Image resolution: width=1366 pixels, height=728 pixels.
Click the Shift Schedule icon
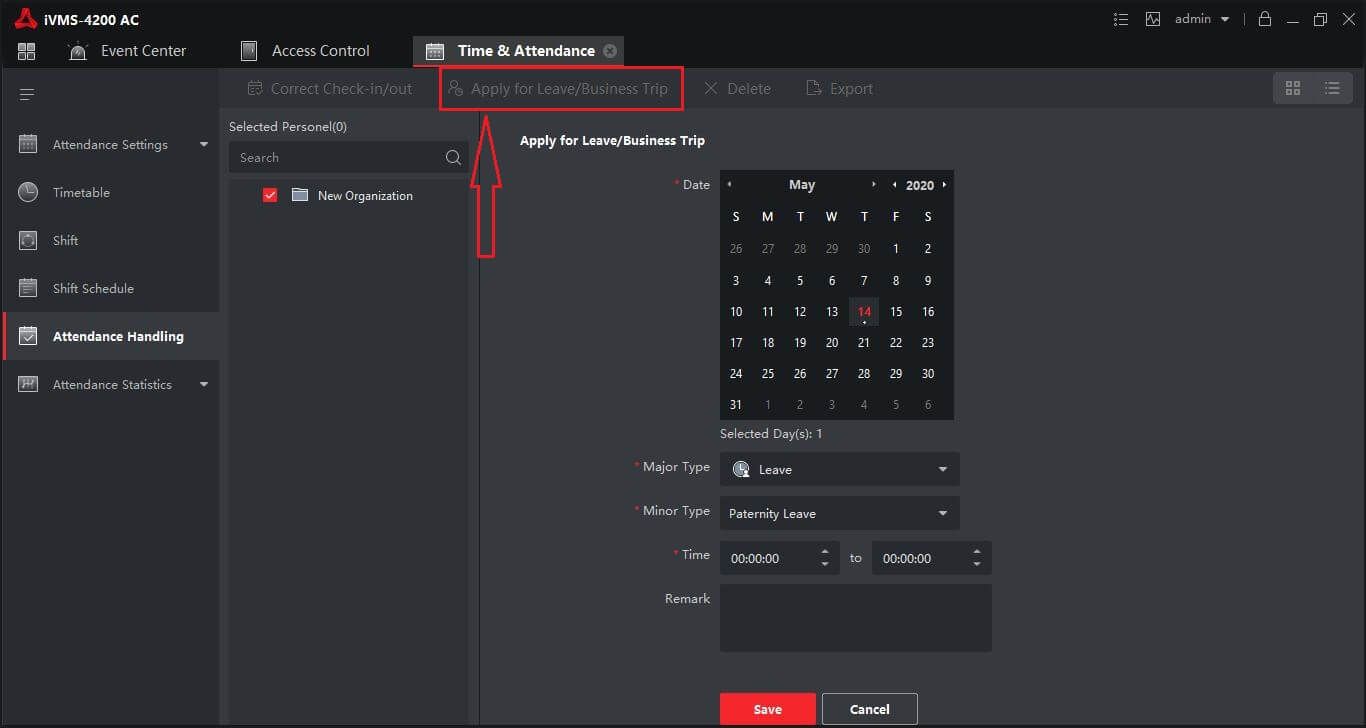point(28,288)
